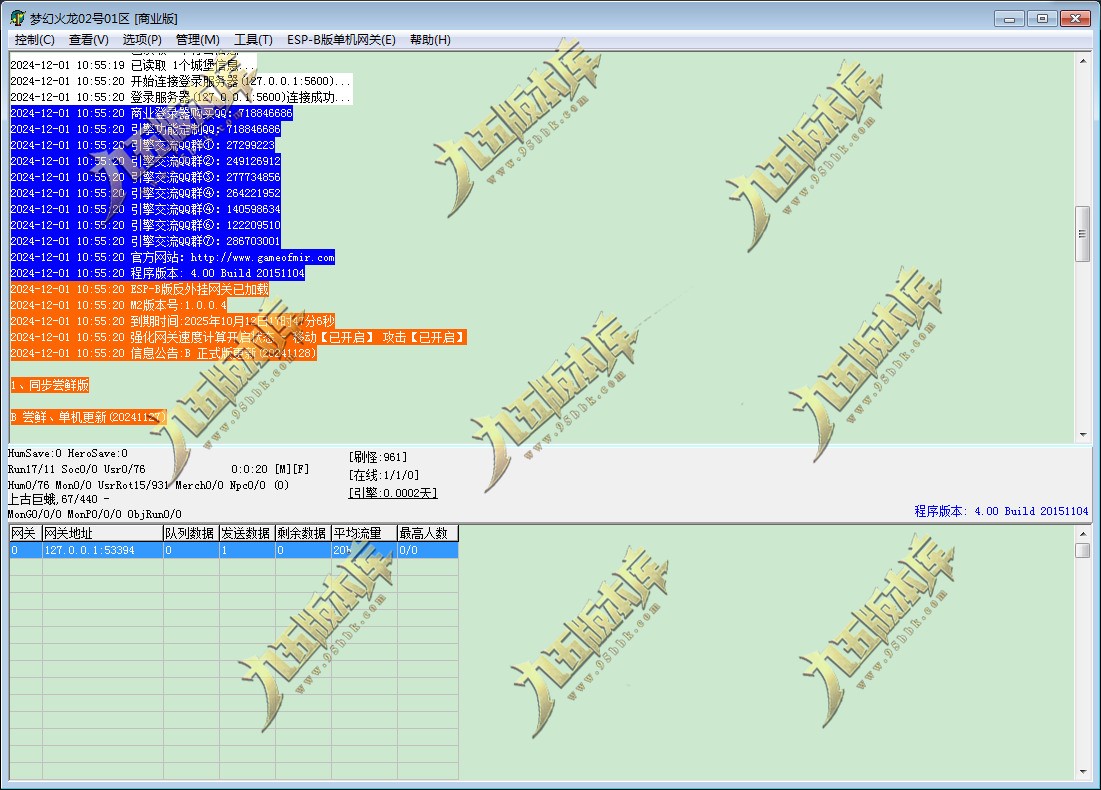Click the HumSave:0 HeroSave:0 status line
Image resolution: width=1101 pixels, height=790 pixels.
tap(67, 454)
